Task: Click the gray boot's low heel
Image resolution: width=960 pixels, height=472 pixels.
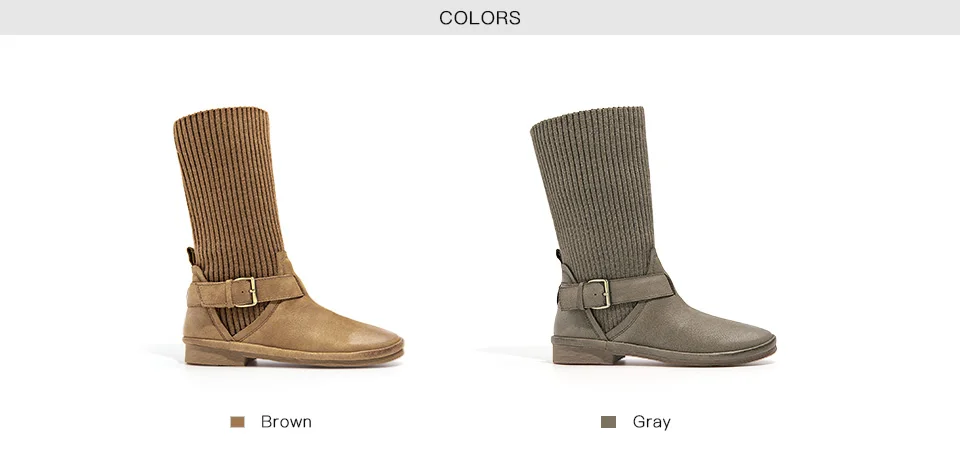Action: 587,354
